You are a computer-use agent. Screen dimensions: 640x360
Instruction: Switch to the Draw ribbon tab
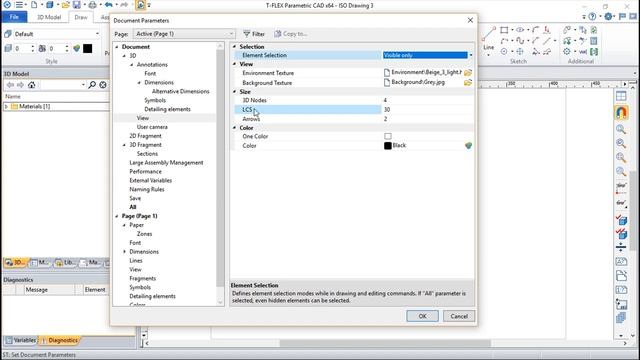point(81,17)
